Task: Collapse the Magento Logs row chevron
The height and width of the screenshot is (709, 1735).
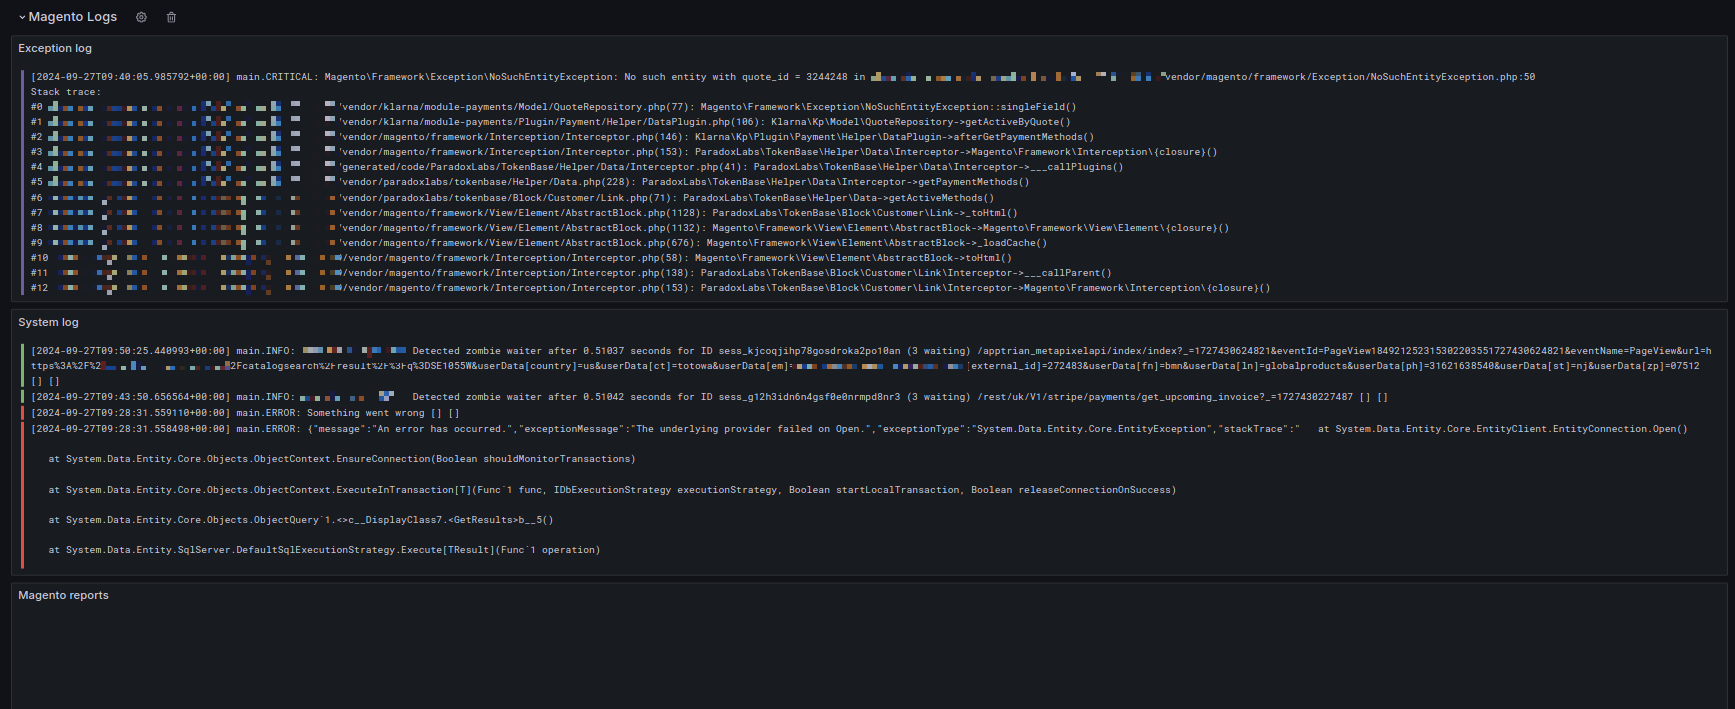Action: pyautogui.click(x=22, y=17)
